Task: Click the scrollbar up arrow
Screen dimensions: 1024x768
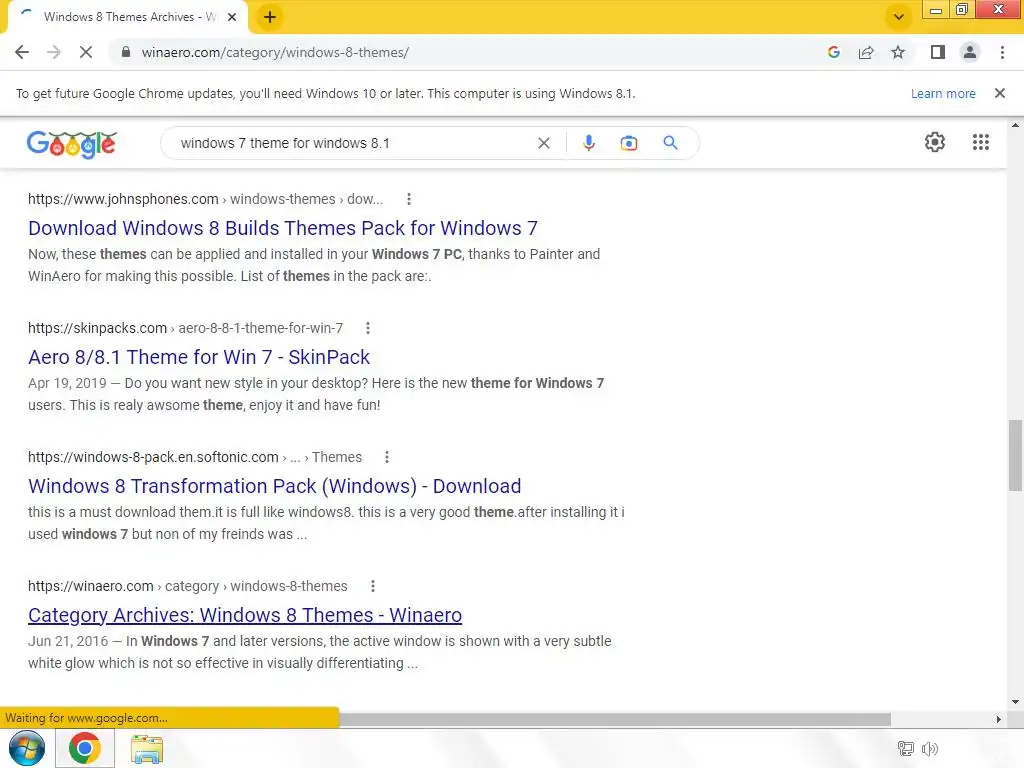Action: (x=1014, y=125)
